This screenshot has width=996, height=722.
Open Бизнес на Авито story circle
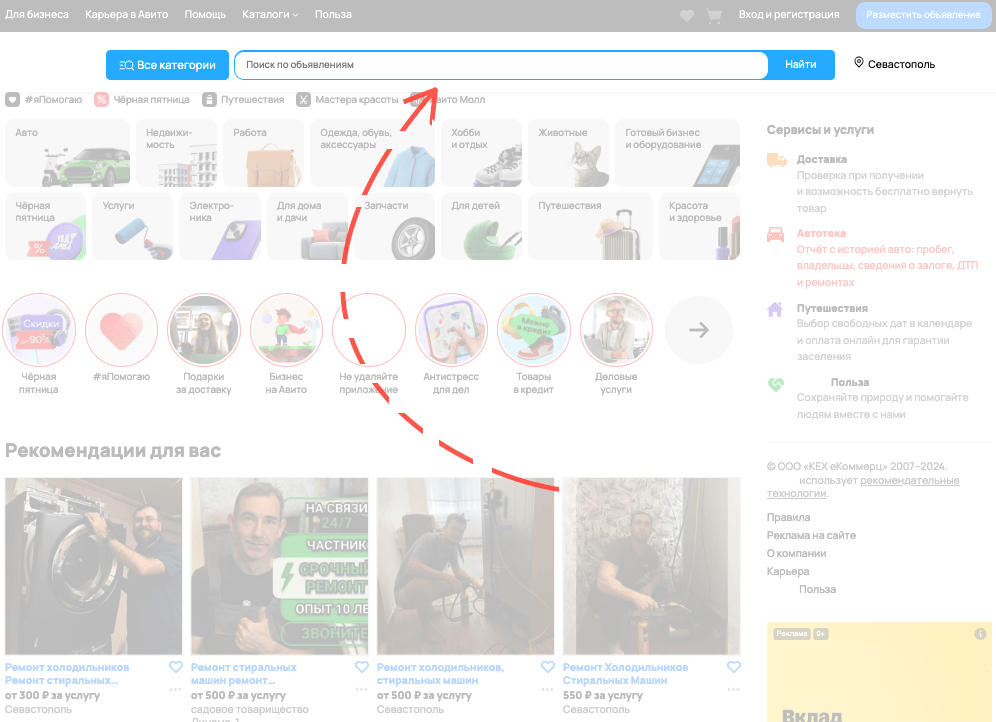point(286,330)
